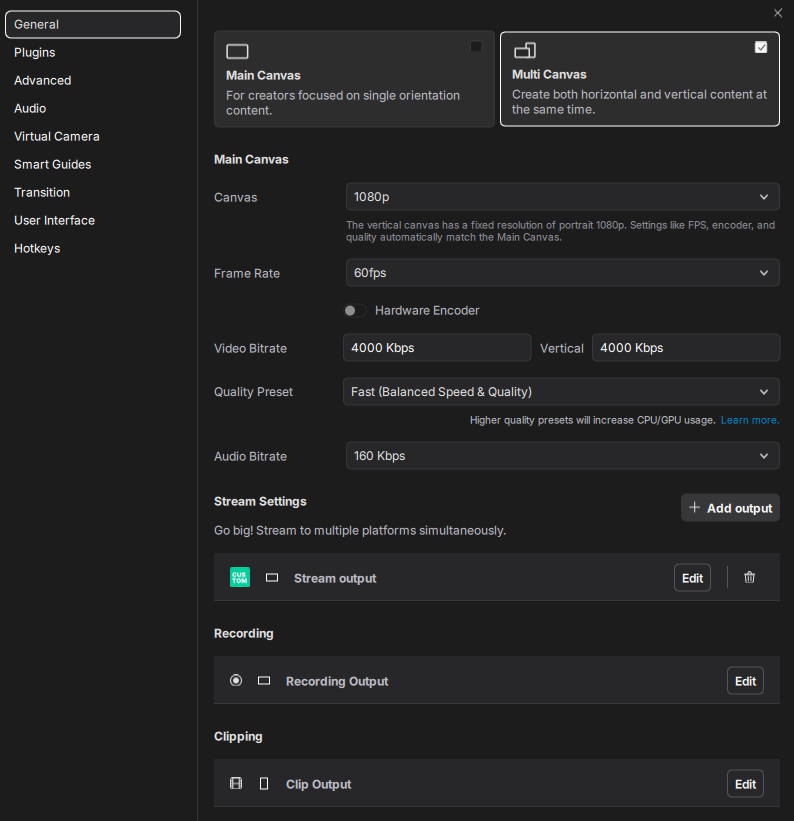Open the Plugins settings section
This screenshot has height=821, width=794.
(35, 52)
